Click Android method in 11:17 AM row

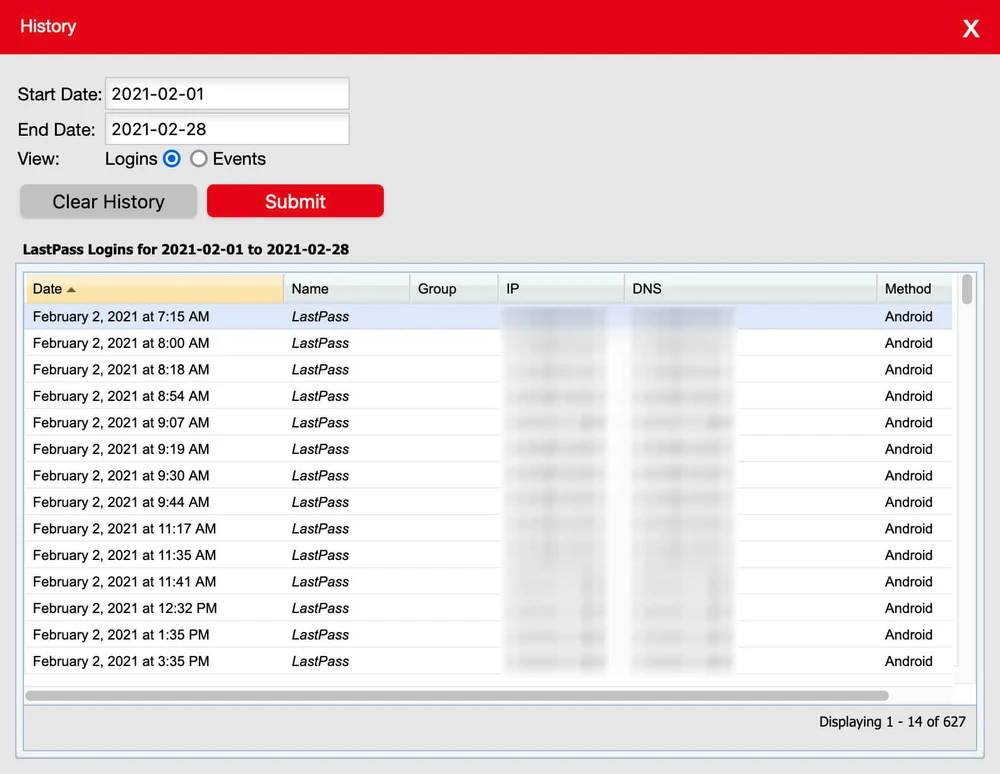pos(908,529)
